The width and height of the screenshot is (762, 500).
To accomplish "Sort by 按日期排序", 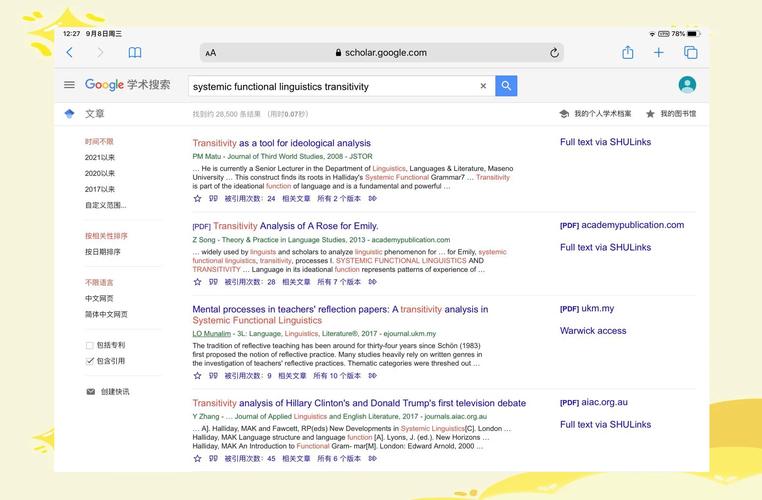I will [x=103, y=252].
